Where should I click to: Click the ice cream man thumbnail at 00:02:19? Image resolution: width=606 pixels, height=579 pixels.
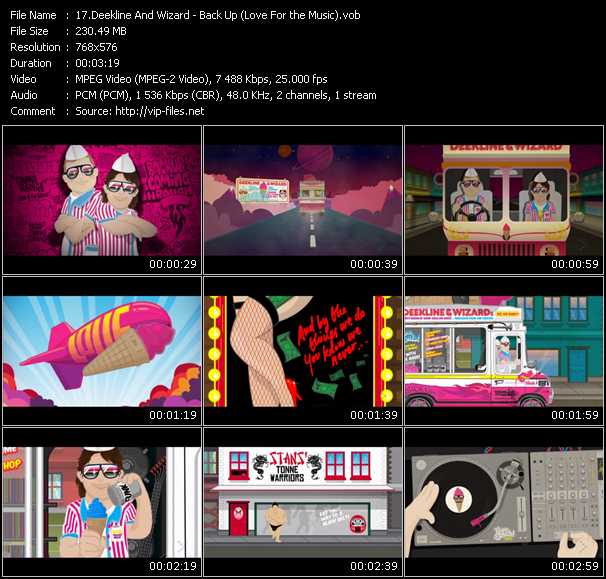point(102,502)
